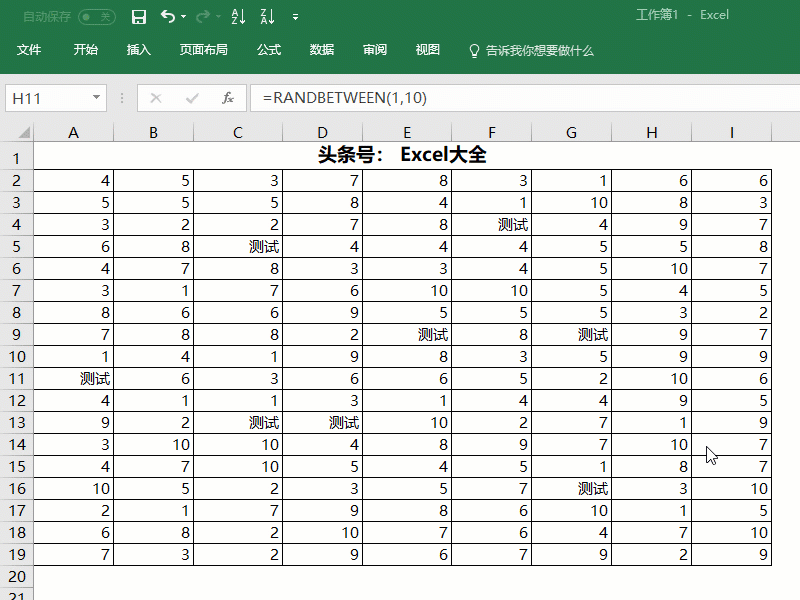This screenshot has width=800, height=600.
Task: Select row 16 header
Action: click(x=16, y=488)
